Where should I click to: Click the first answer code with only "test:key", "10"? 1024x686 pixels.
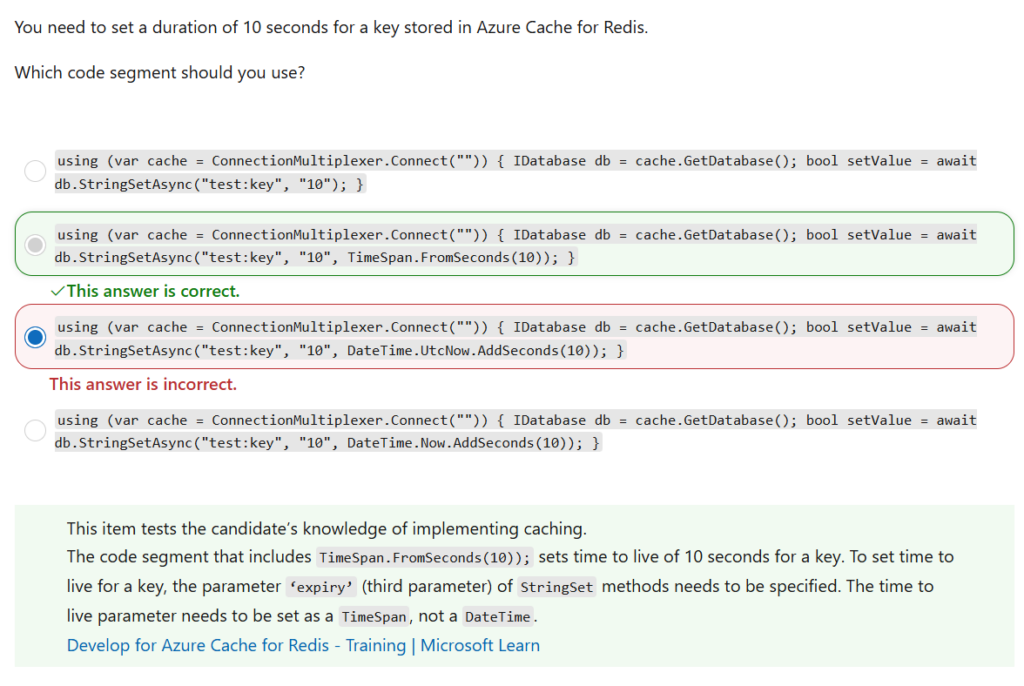516,172
